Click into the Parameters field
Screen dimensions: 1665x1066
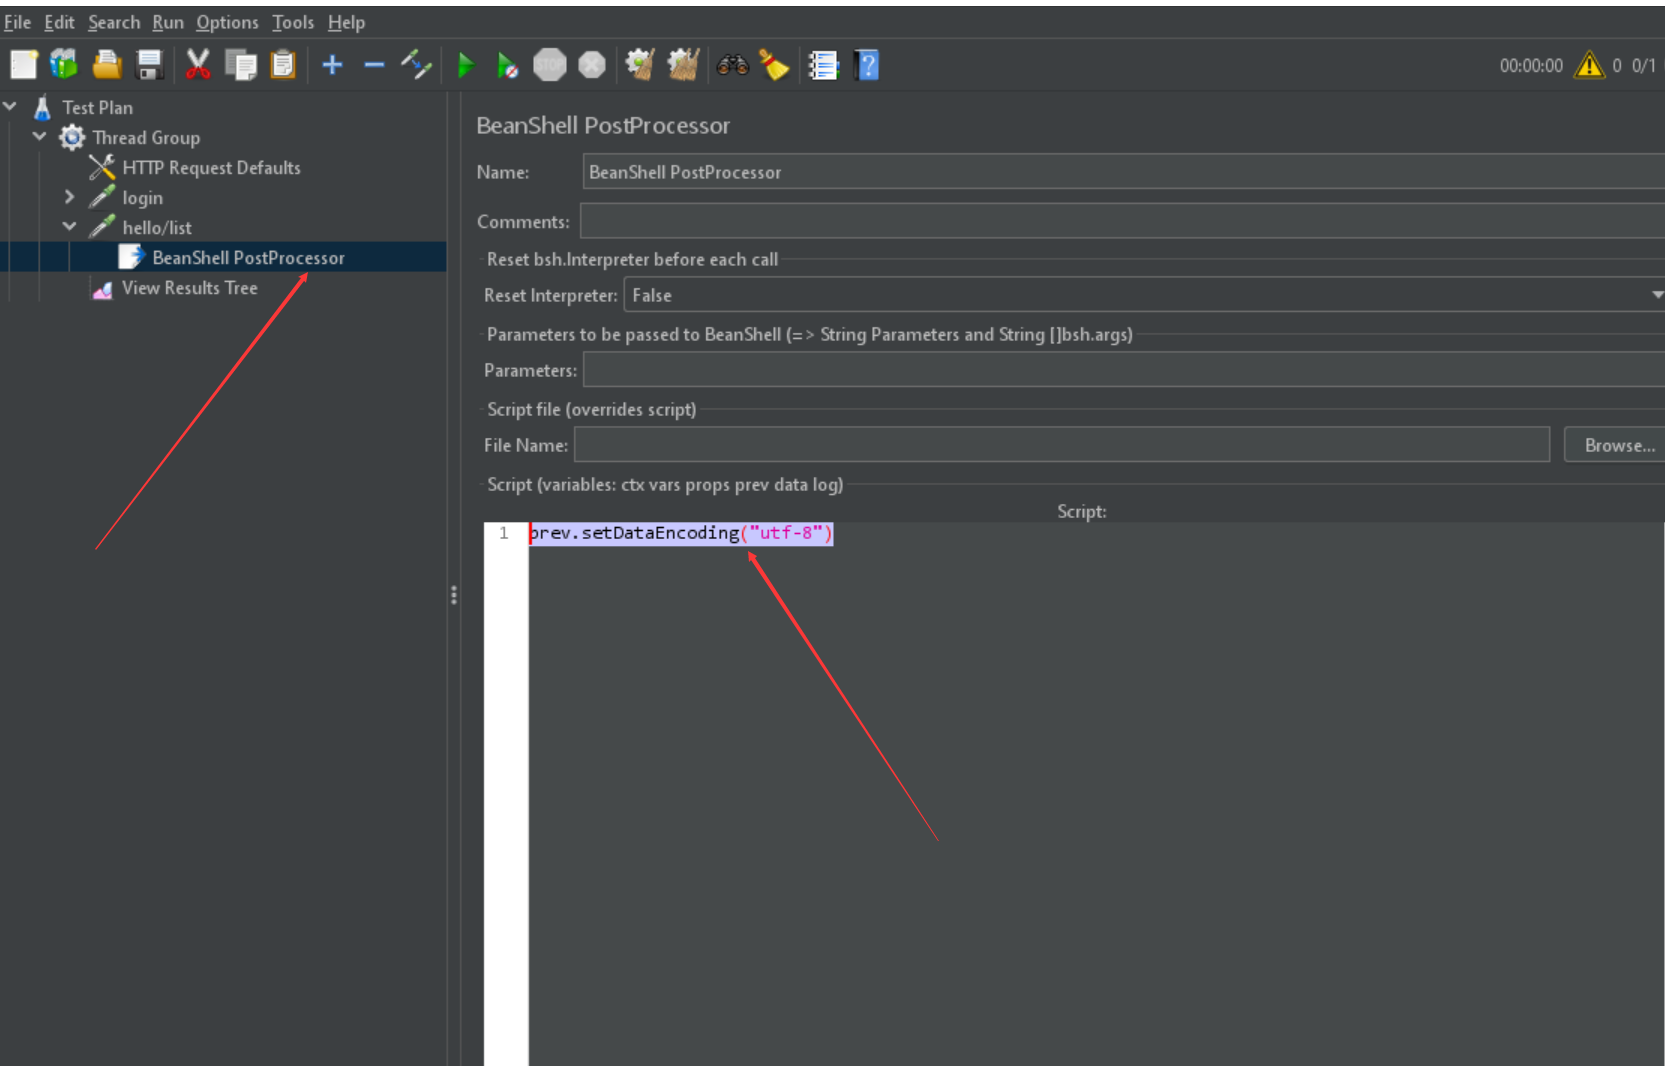pos(1123,370)
